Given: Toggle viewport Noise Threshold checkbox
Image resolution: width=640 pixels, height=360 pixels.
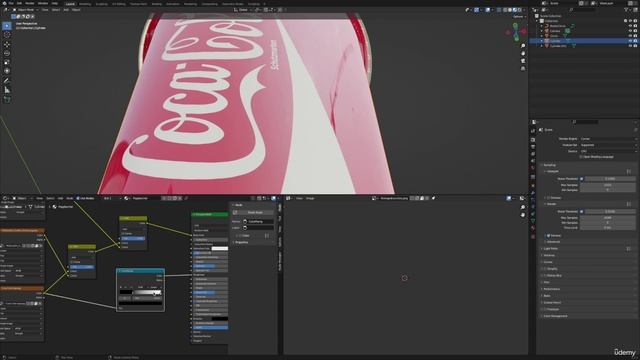Looking at the screenshot, I should (582, 179).
